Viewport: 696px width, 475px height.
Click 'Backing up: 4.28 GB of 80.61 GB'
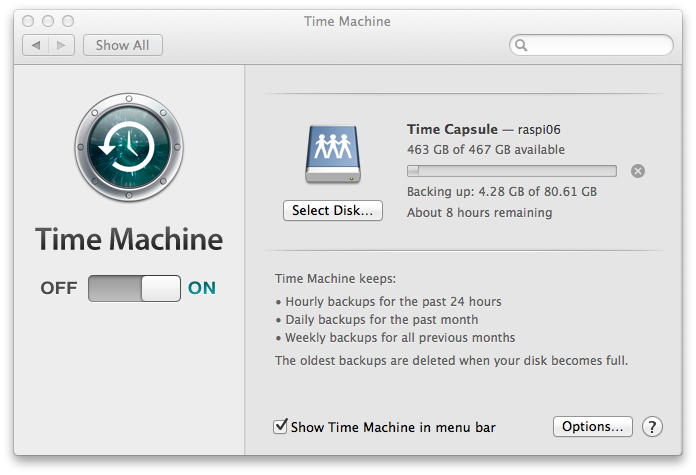[502, 192]
